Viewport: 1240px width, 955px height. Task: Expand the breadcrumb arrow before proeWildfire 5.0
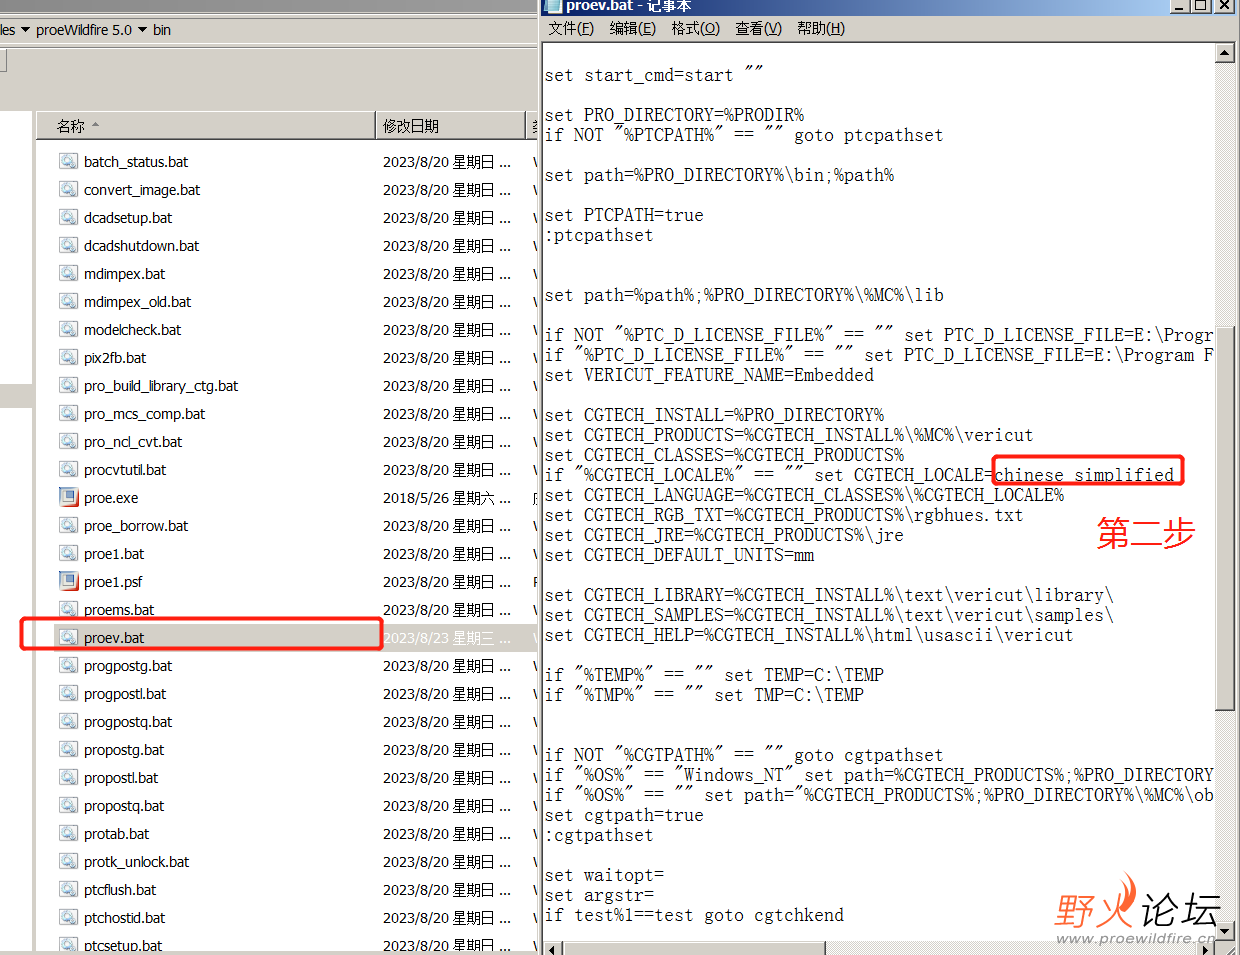coord(25,30)
